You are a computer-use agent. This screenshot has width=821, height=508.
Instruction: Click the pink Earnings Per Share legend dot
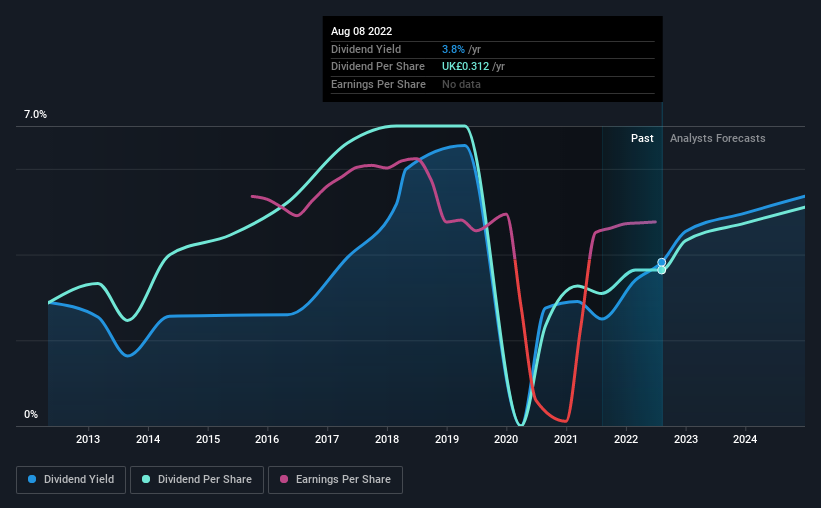point(284,479)
